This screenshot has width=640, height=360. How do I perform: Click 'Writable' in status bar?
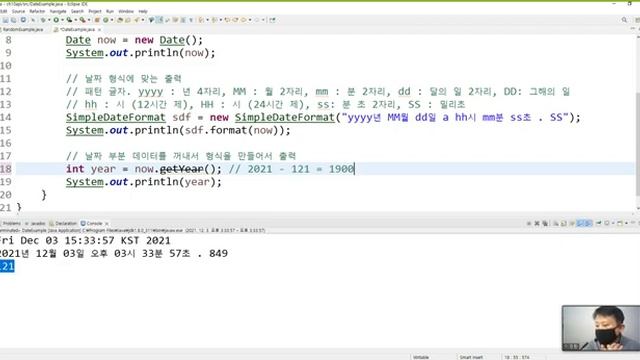421,357
